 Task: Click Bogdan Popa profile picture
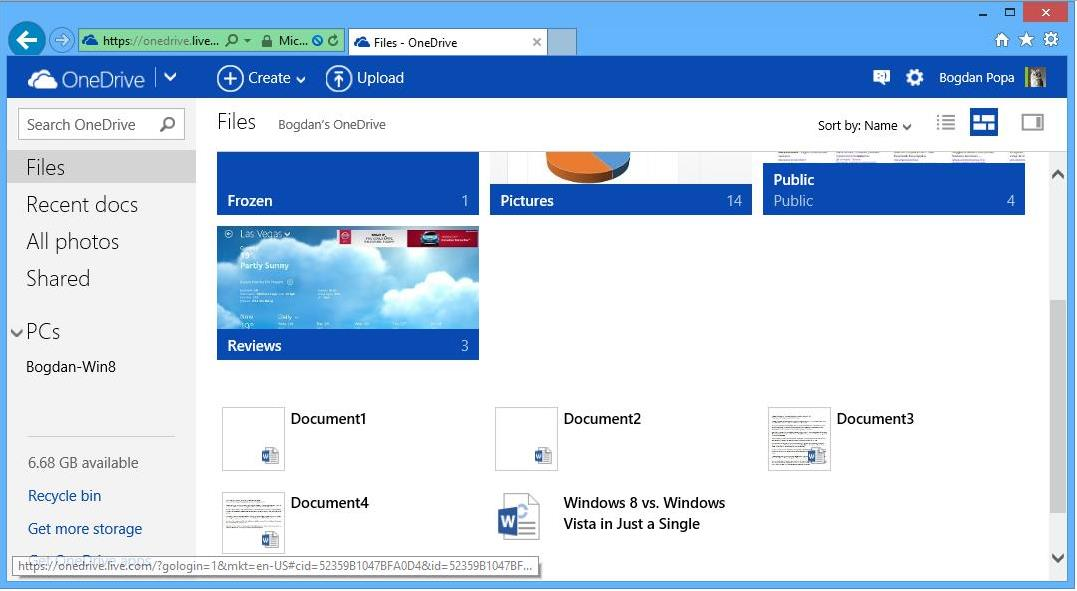pyautogui.click(x=1035, y=77)
